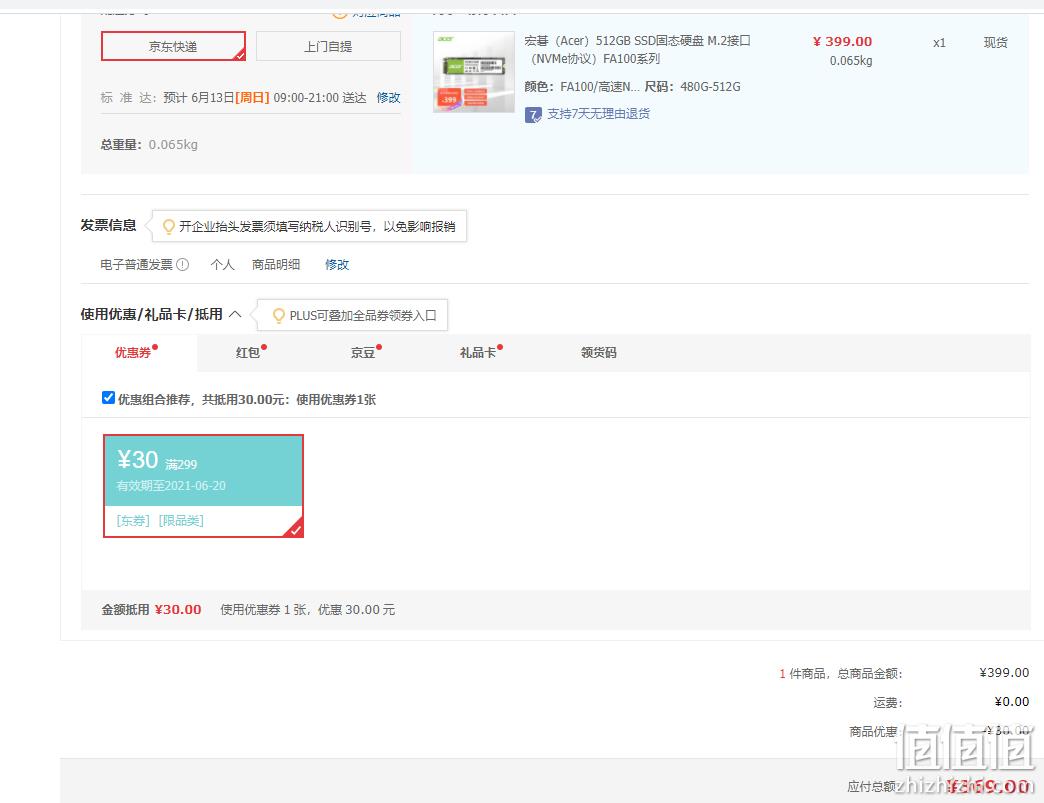Switch to the 领货码 tab
Screen dimensions: 1044x803
[x=599, y=352]
